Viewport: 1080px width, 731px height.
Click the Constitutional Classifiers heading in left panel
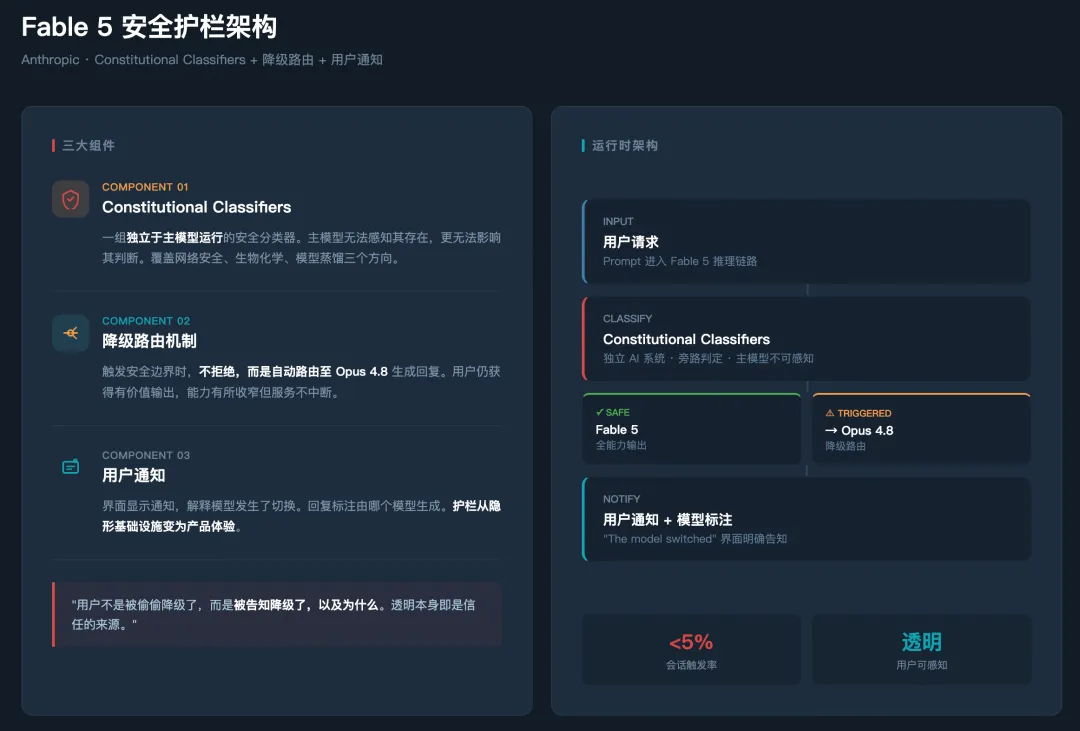196,207
